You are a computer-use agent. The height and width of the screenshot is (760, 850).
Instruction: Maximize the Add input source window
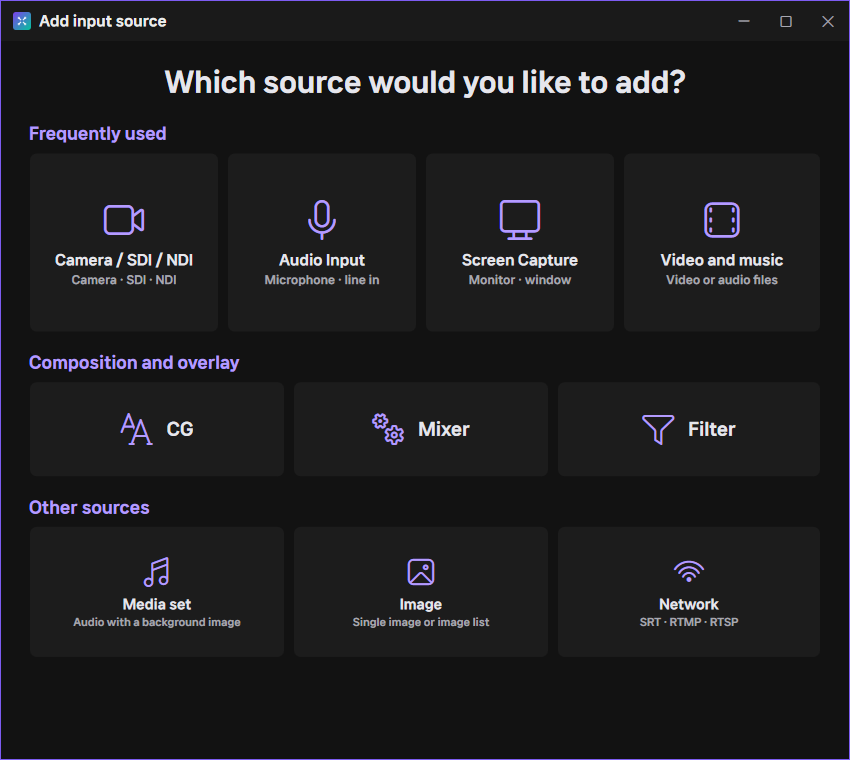tap(785, 21)
